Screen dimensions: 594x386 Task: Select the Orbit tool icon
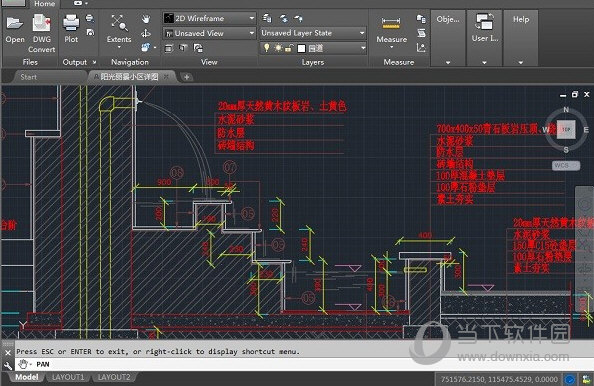tap(146, 33)
